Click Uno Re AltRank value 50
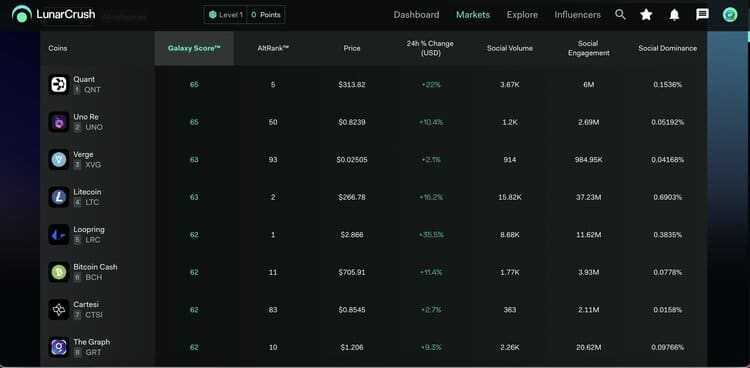This screenshot has width=750, height=368. (x=273, y=123)
